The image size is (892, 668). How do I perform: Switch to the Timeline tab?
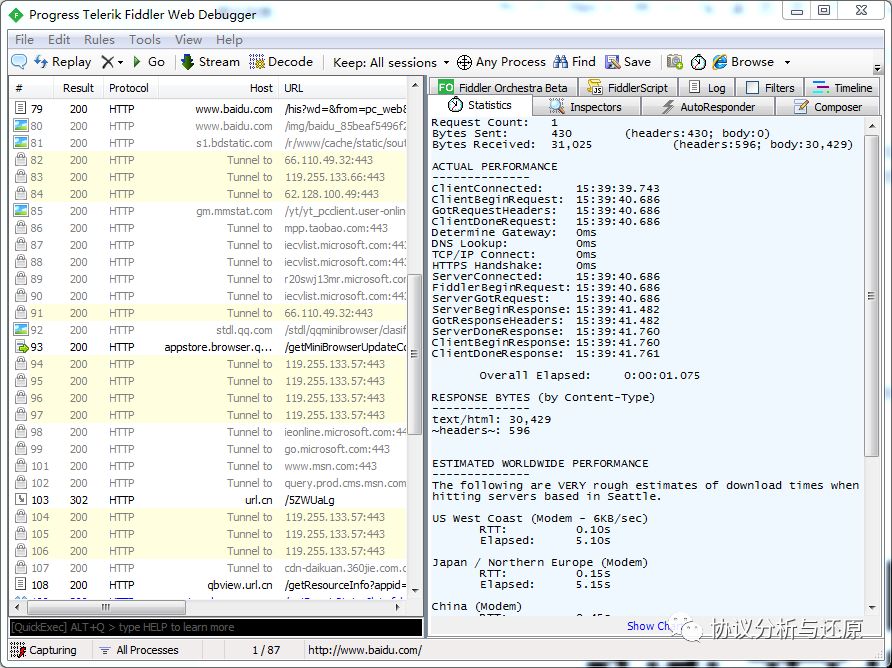coord(842,88)
